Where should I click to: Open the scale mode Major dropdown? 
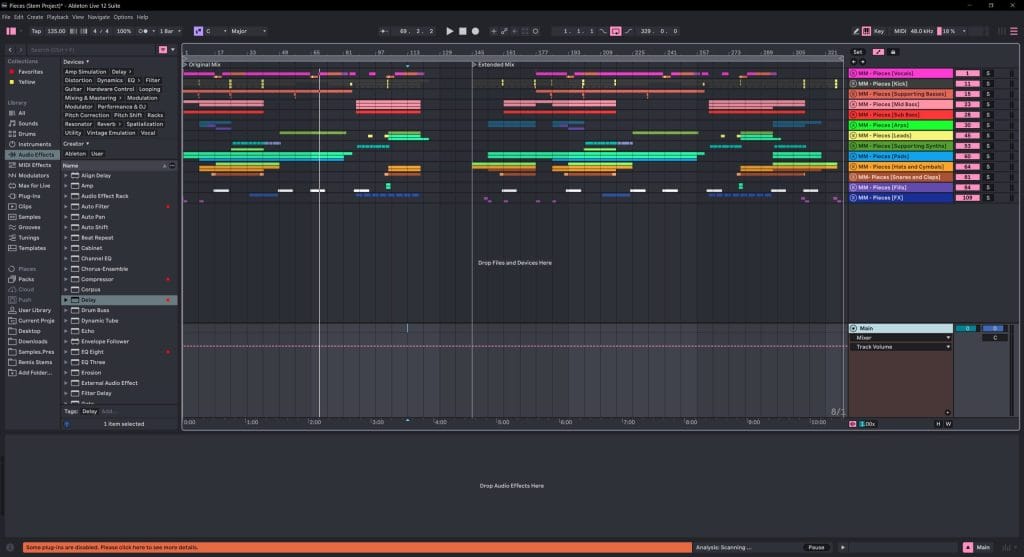coord(248,31)
